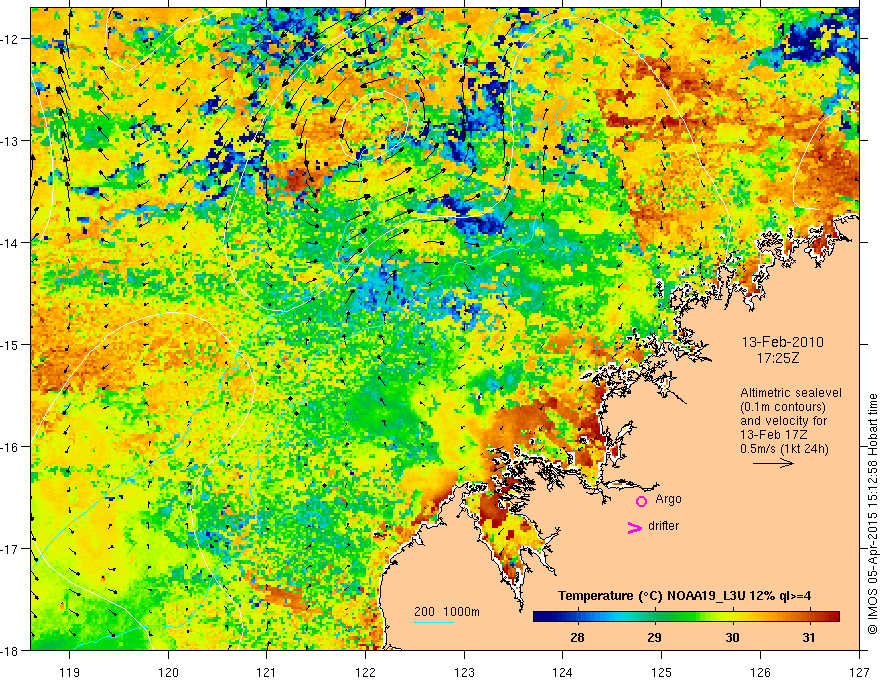Click the temperature color bar
The image size is (880, 680).
(x=686, y=617)
